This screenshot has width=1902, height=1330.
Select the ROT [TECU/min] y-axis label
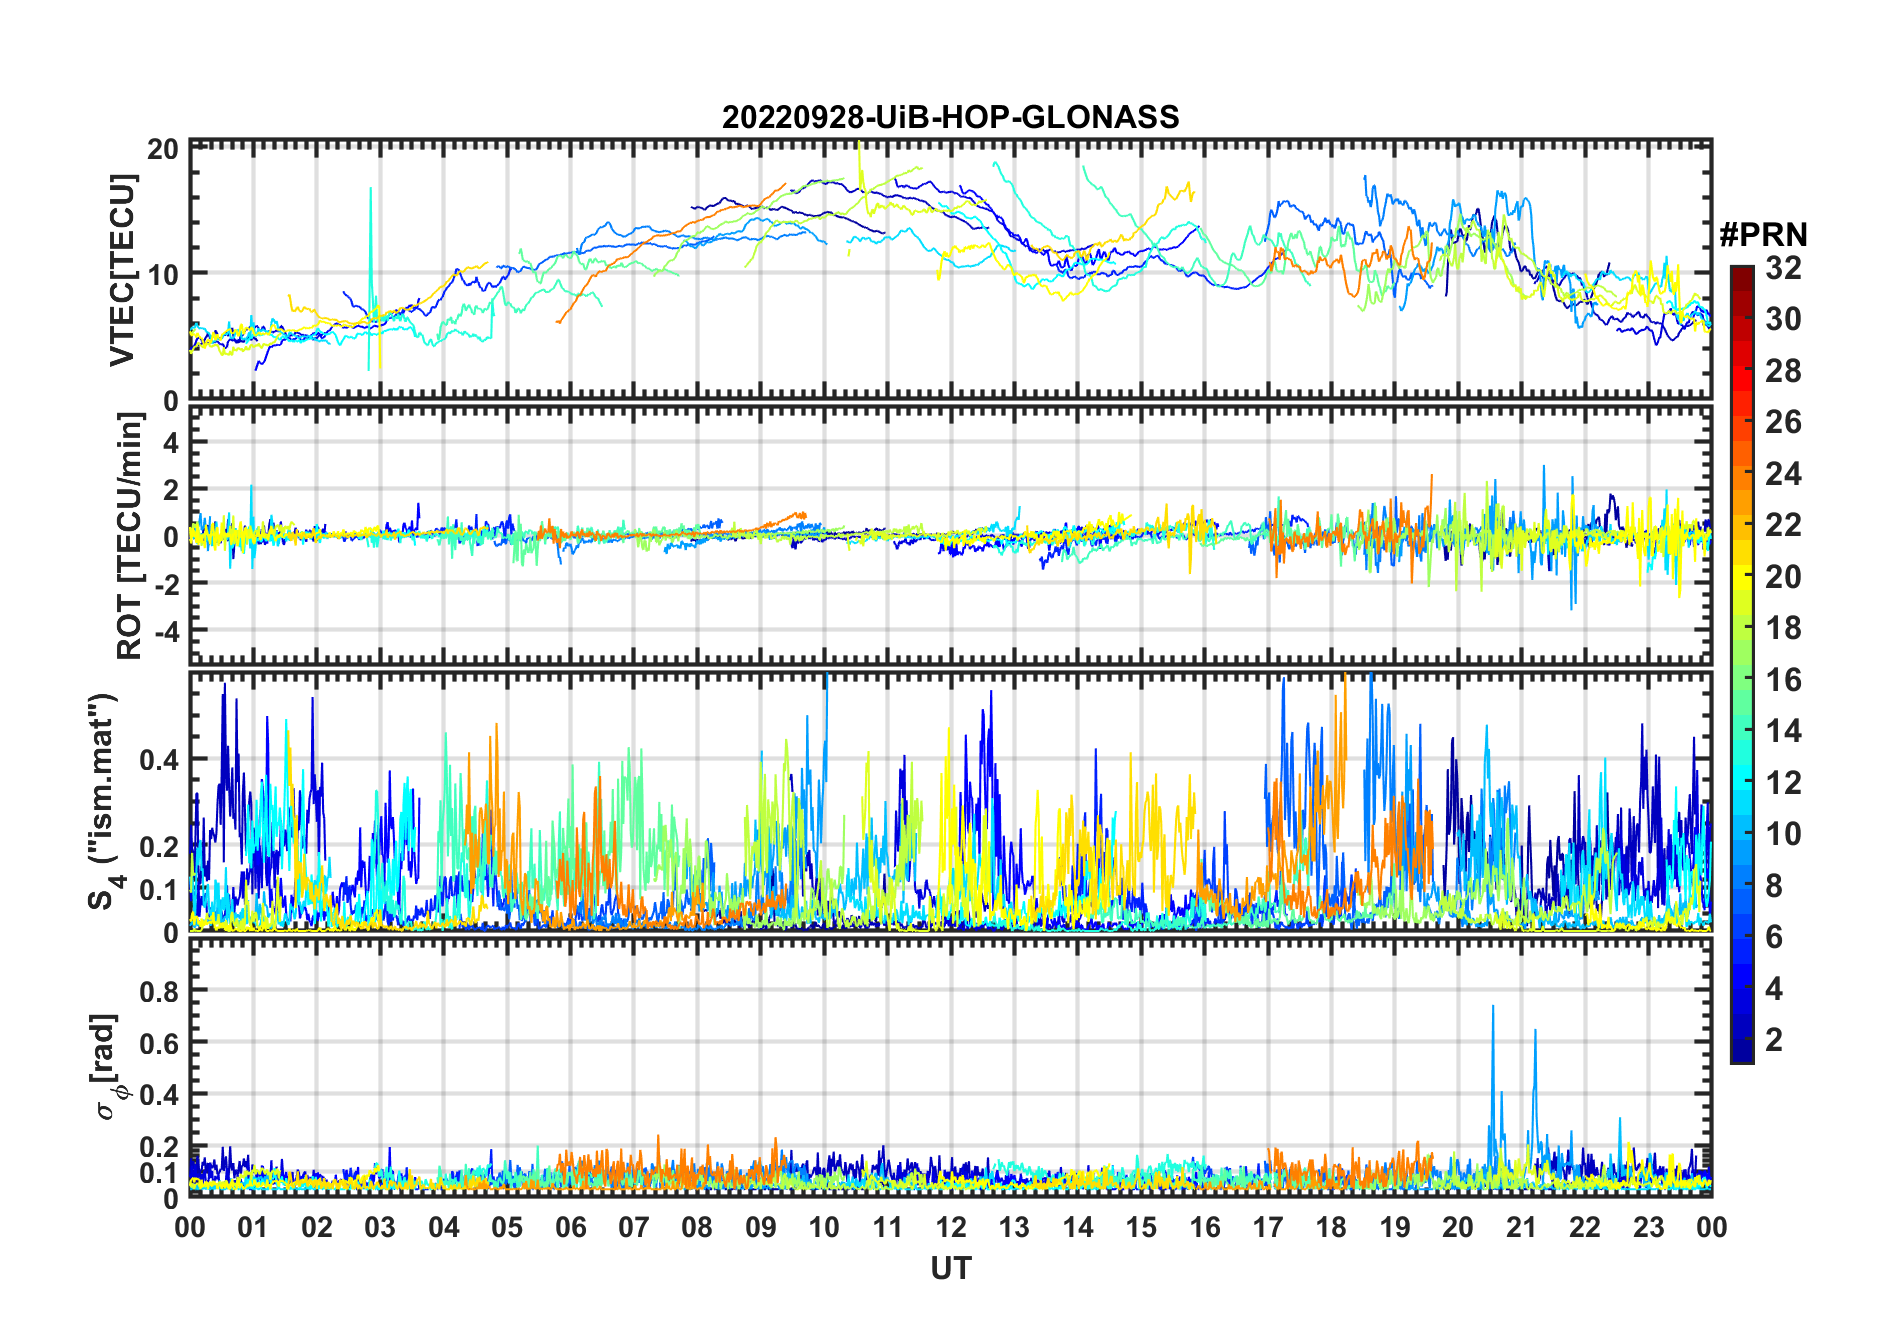pos(129,536)
